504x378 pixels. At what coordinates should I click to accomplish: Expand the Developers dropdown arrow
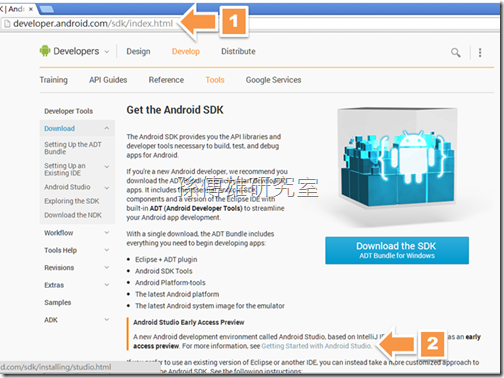tap(107, 52)
